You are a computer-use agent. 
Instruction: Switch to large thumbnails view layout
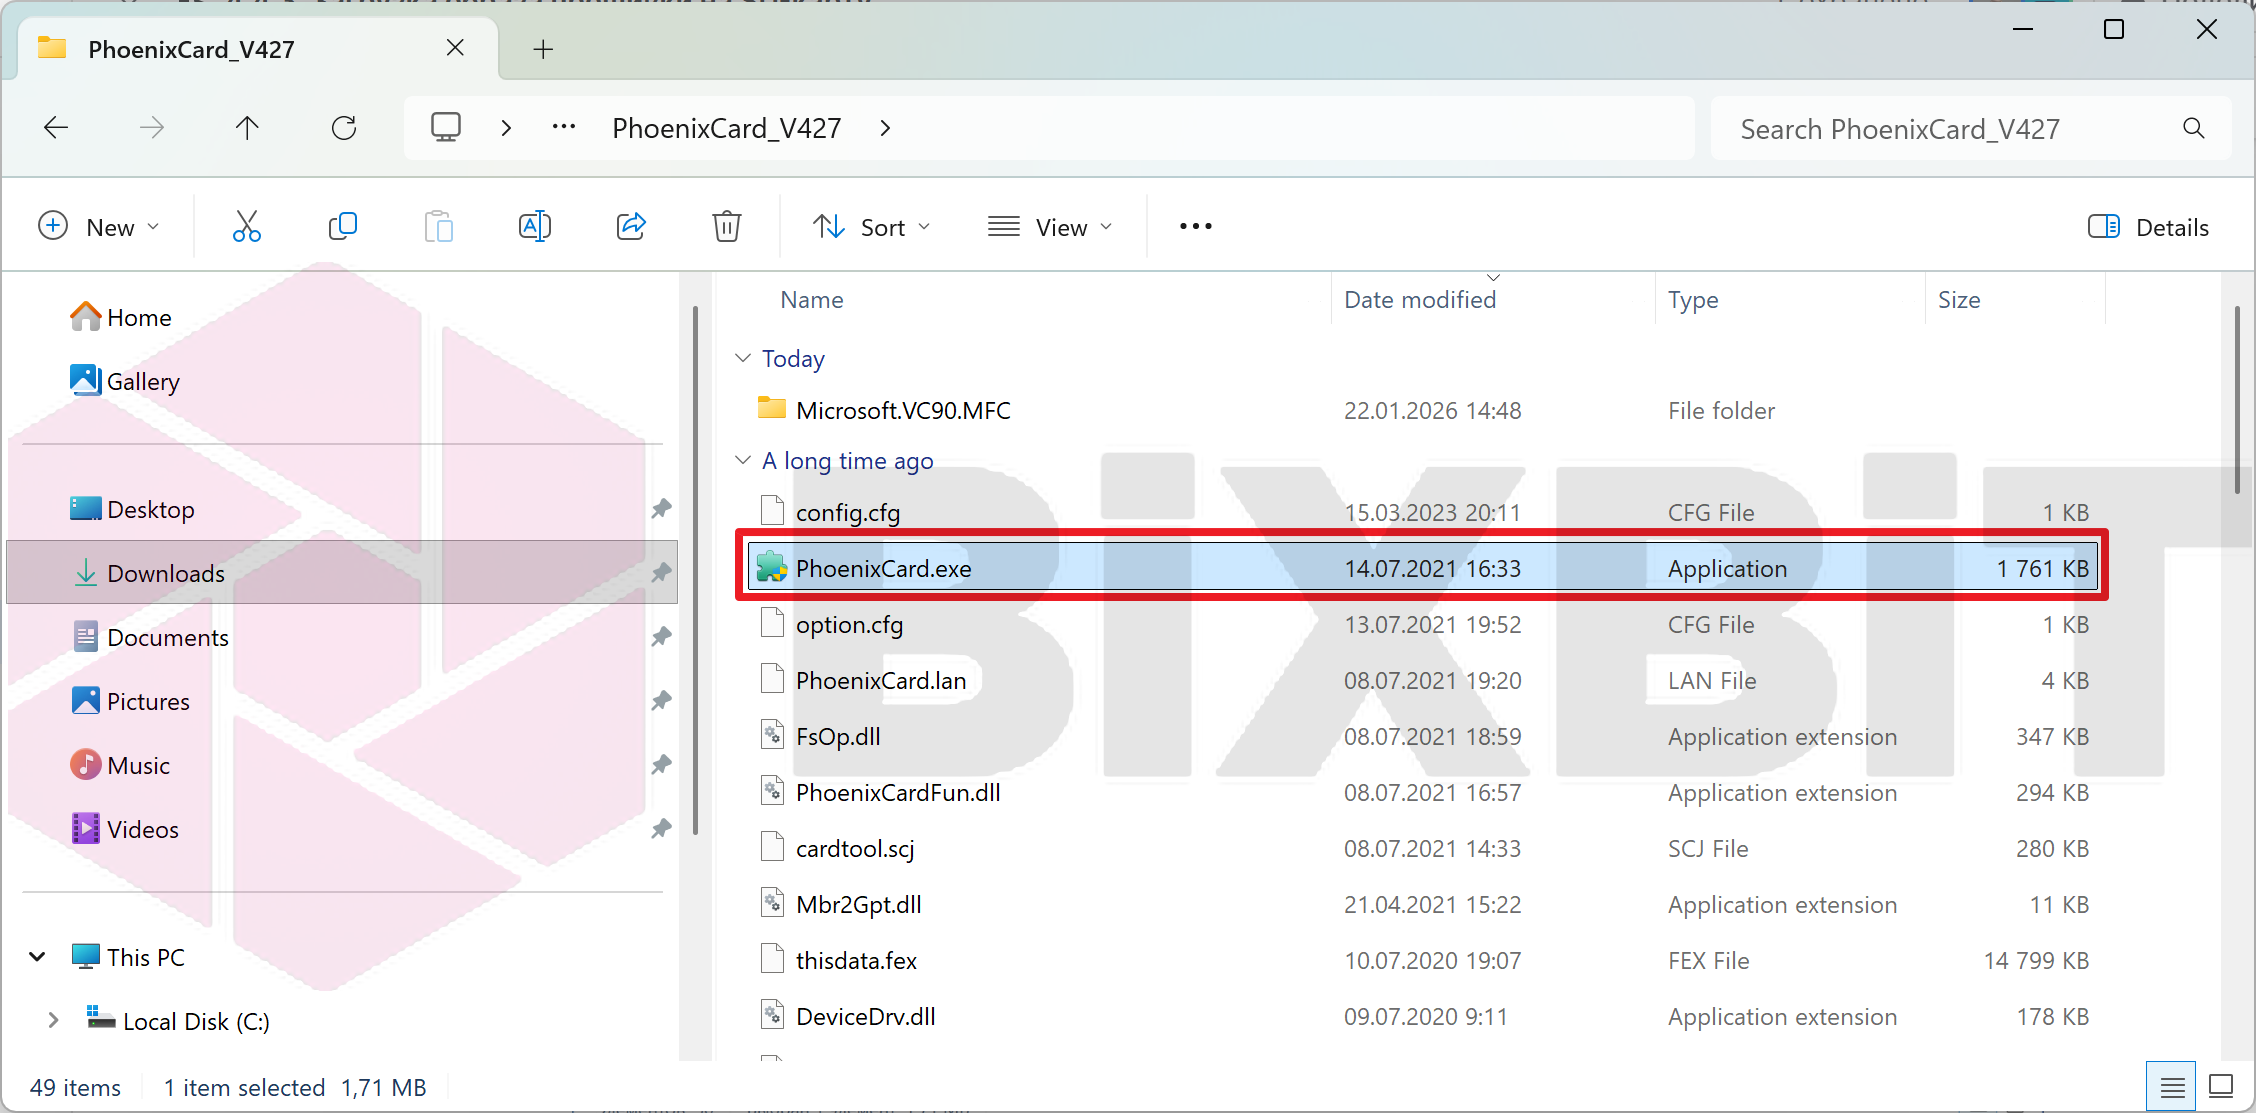click(x=2221, y=1087)
